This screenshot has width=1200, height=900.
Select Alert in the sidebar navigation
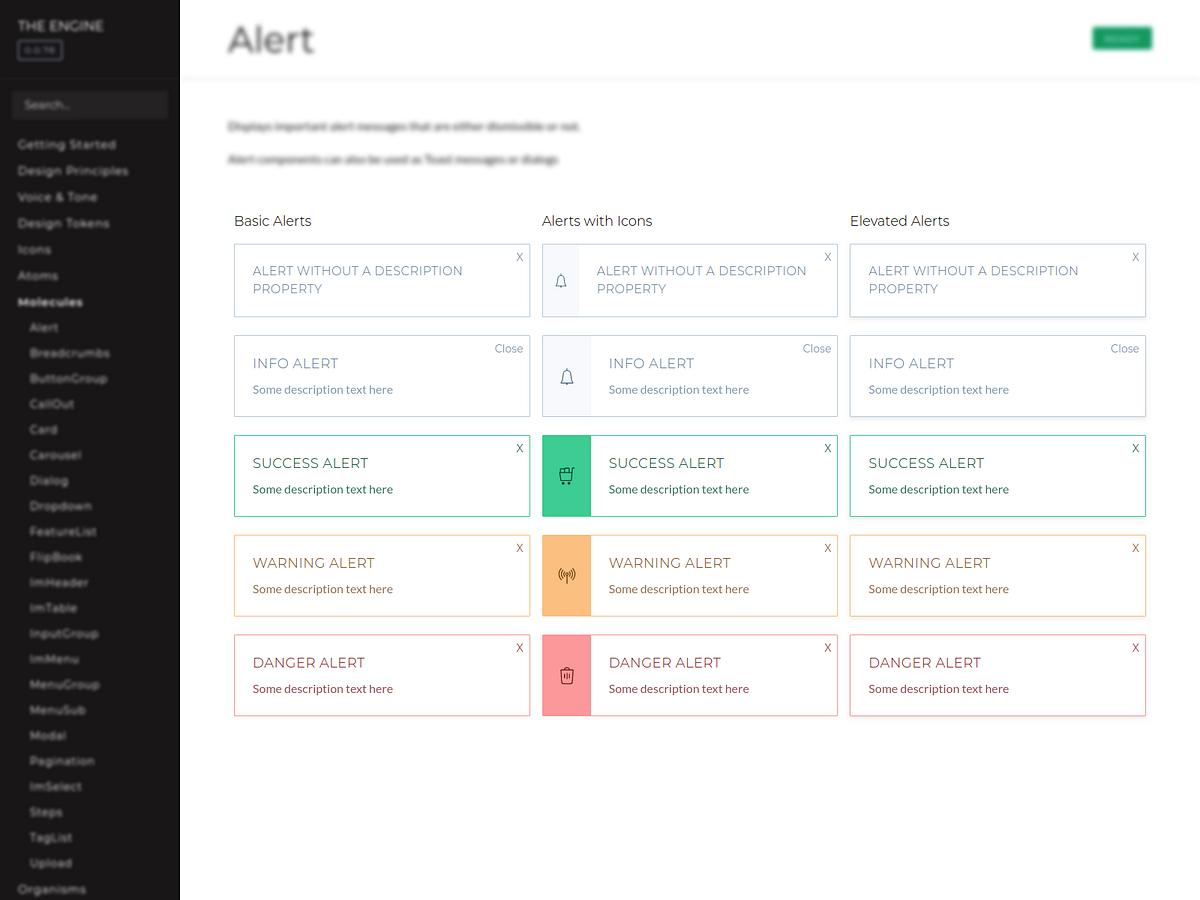[x=44, y=327]
